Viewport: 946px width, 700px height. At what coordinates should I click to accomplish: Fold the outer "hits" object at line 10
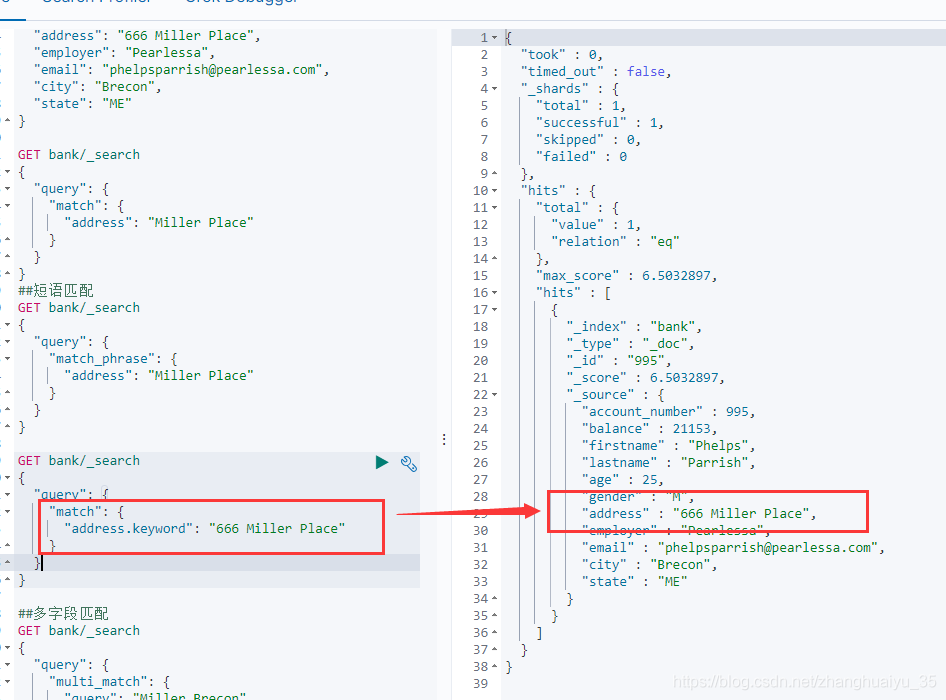click(495, 191)
